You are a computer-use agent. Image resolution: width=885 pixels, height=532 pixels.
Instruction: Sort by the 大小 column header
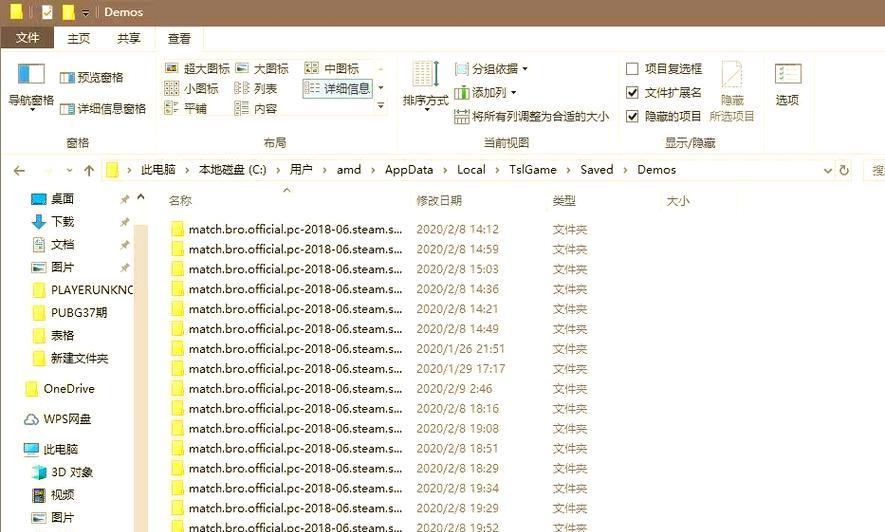678,200
